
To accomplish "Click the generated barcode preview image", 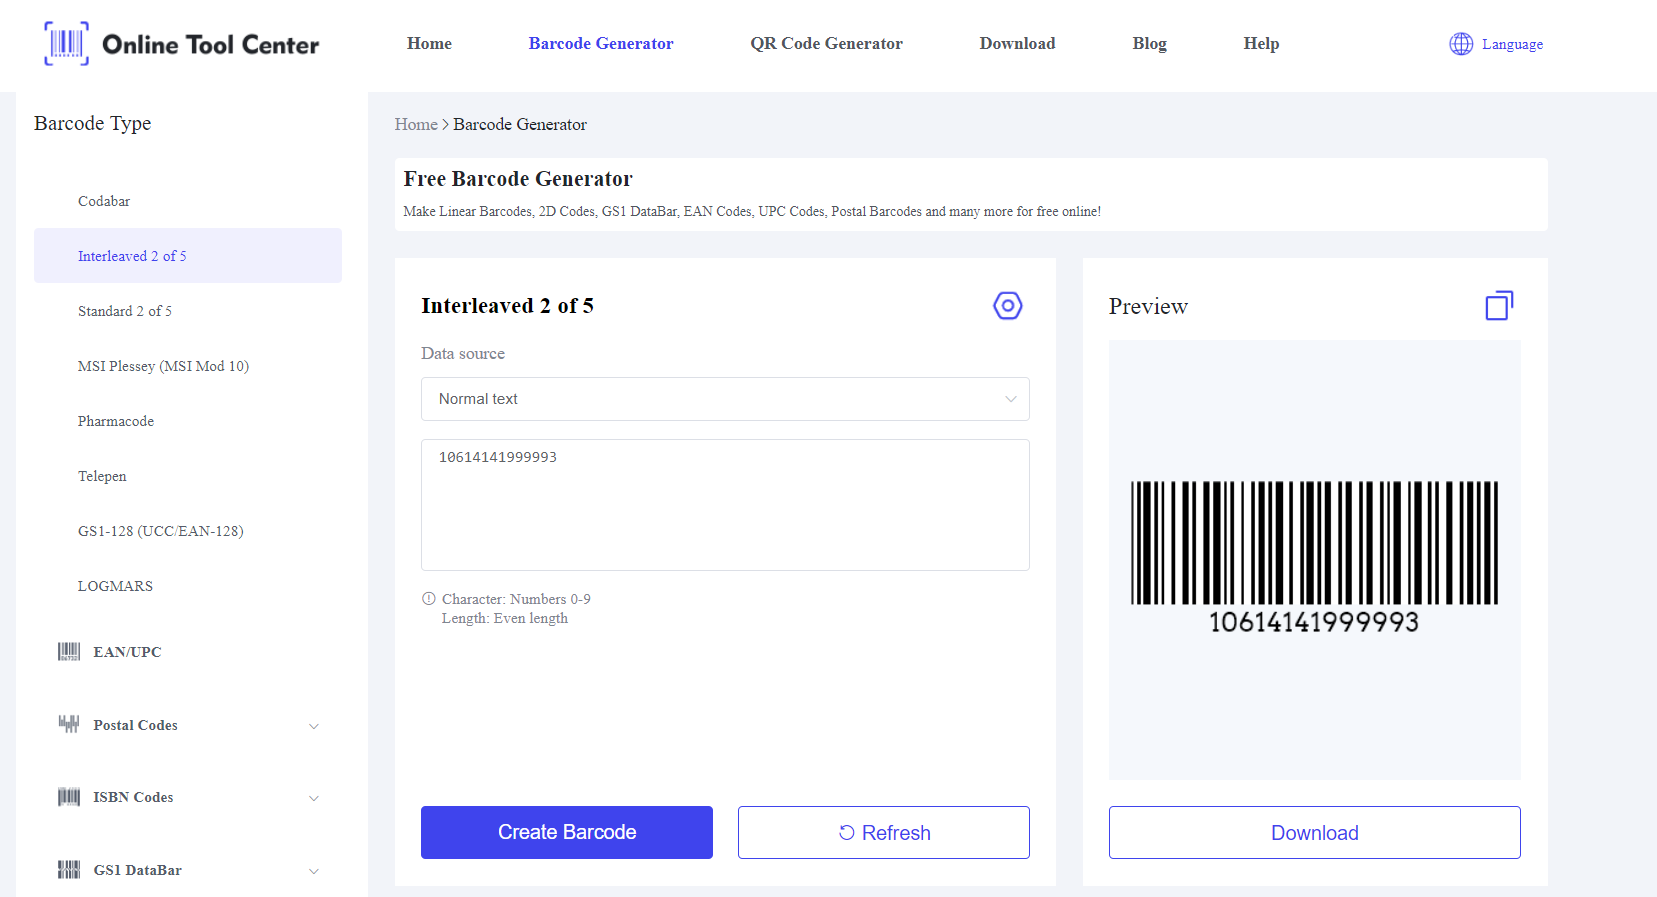I will coord(1314,557).
